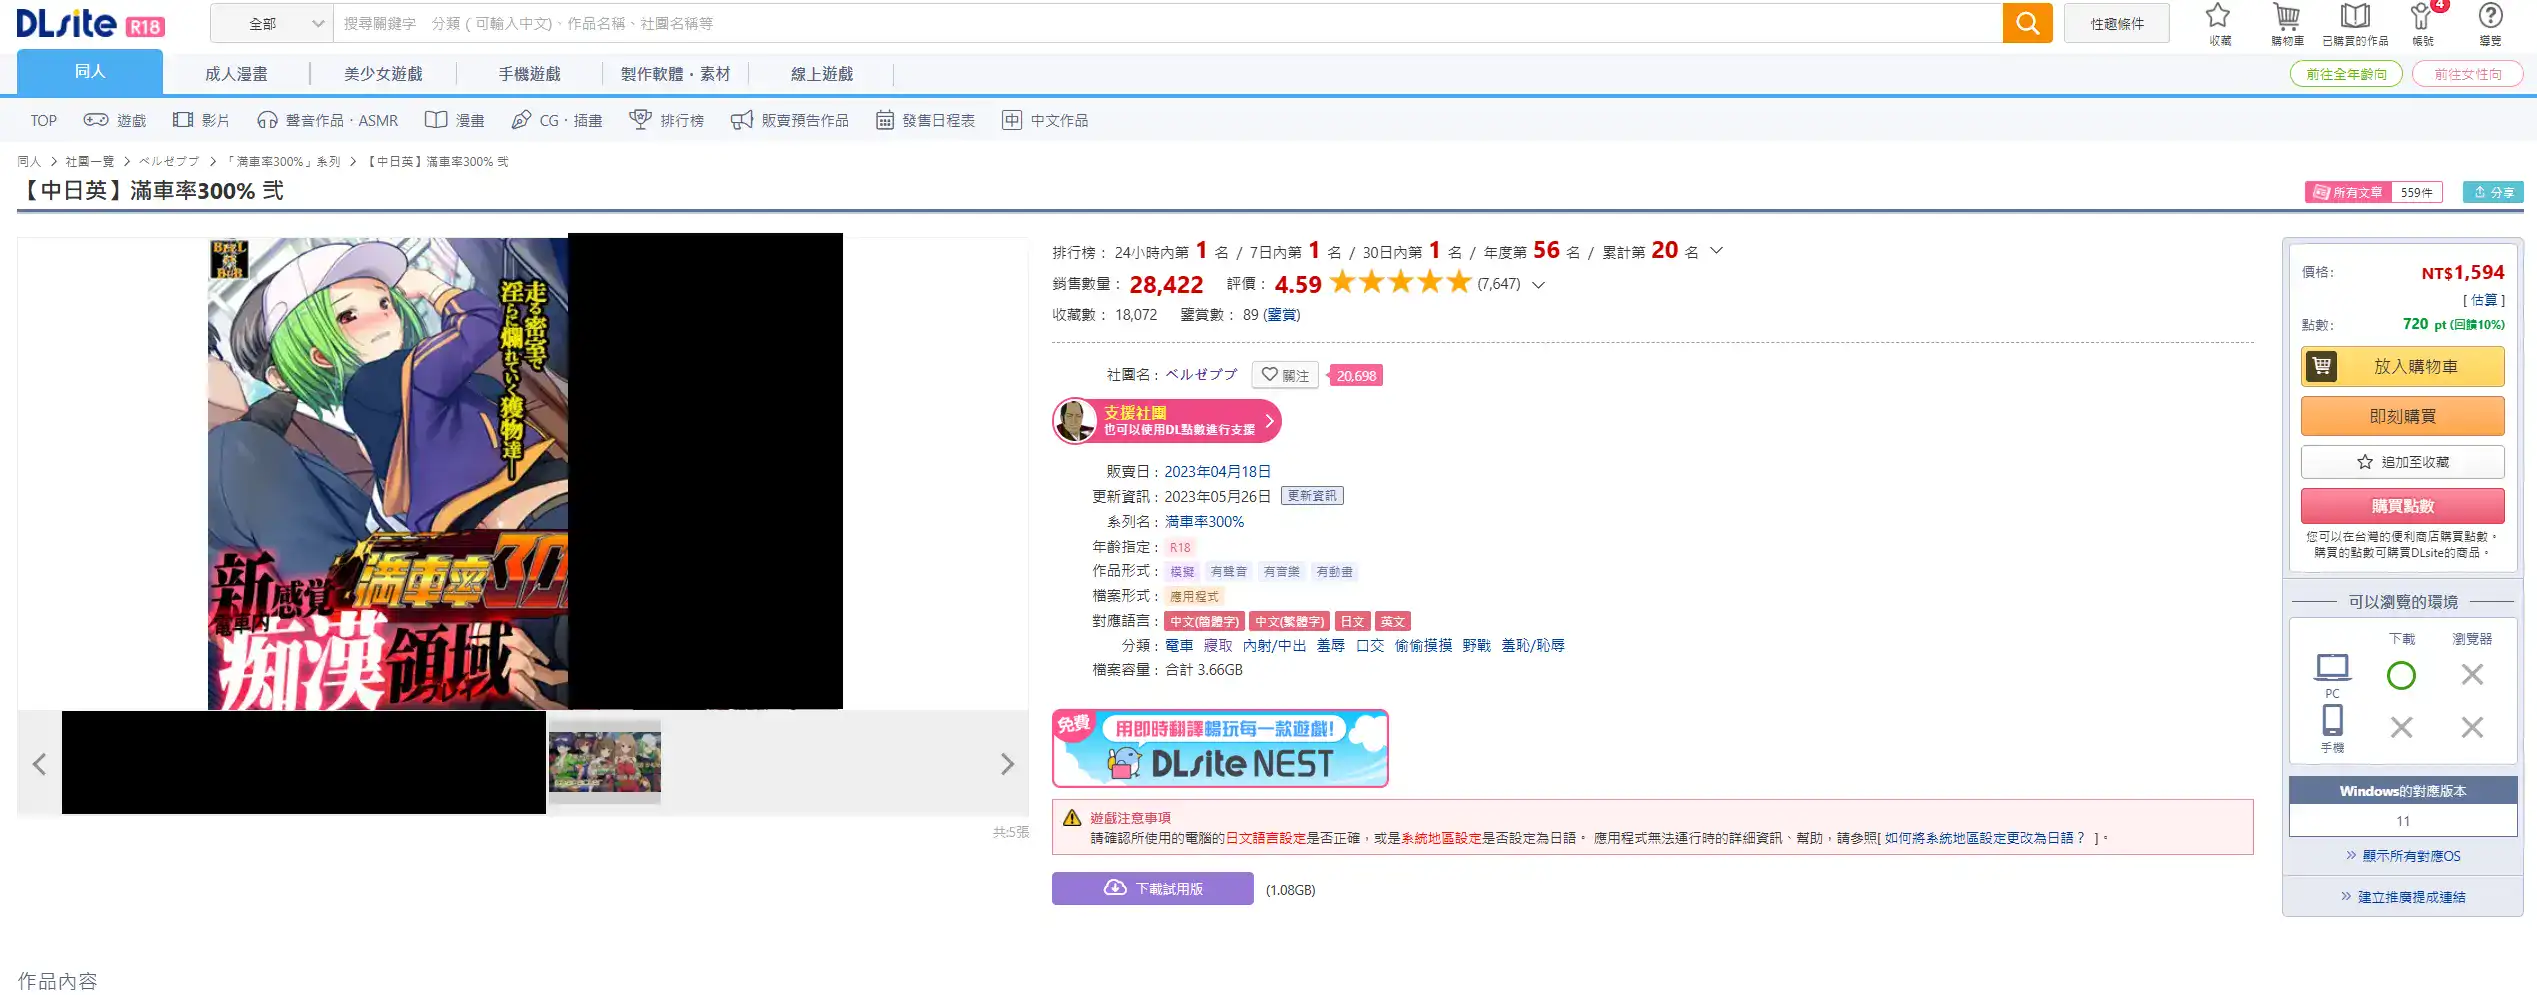
Task: Open circle name ベルゼブブ link
Action: tap(1201, 374)
